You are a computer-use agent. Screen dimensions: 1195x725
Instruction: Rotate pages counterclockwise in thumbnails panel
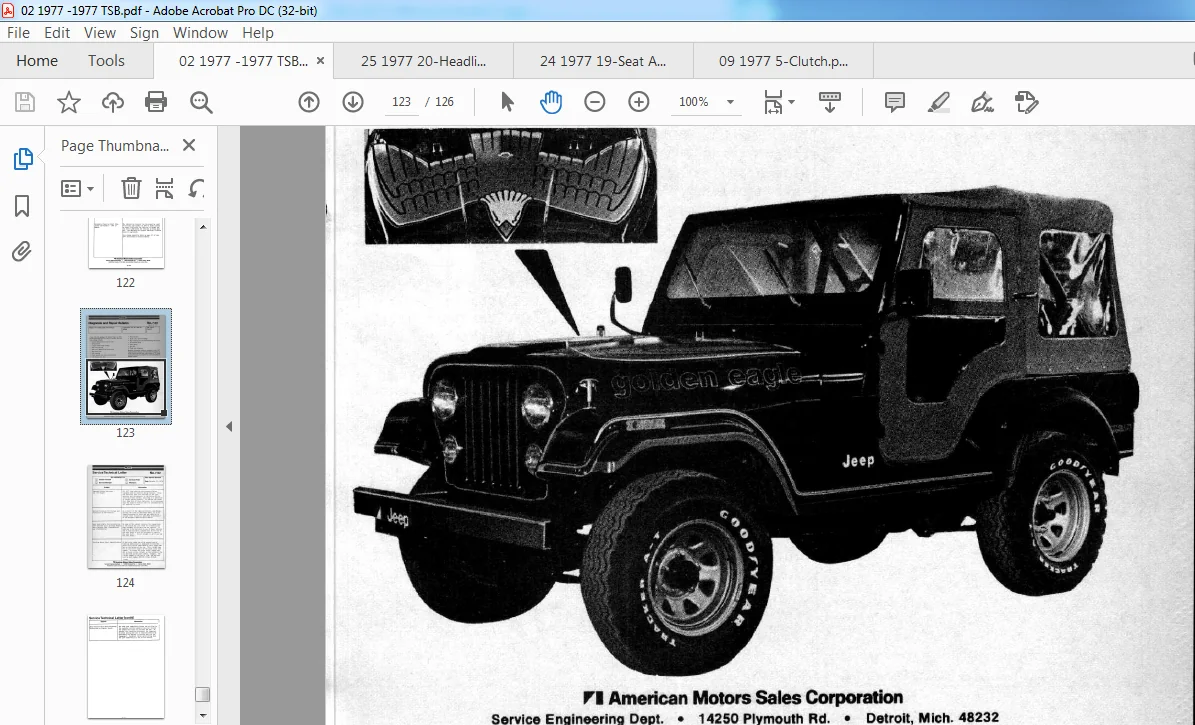click(x=196, y=188)
